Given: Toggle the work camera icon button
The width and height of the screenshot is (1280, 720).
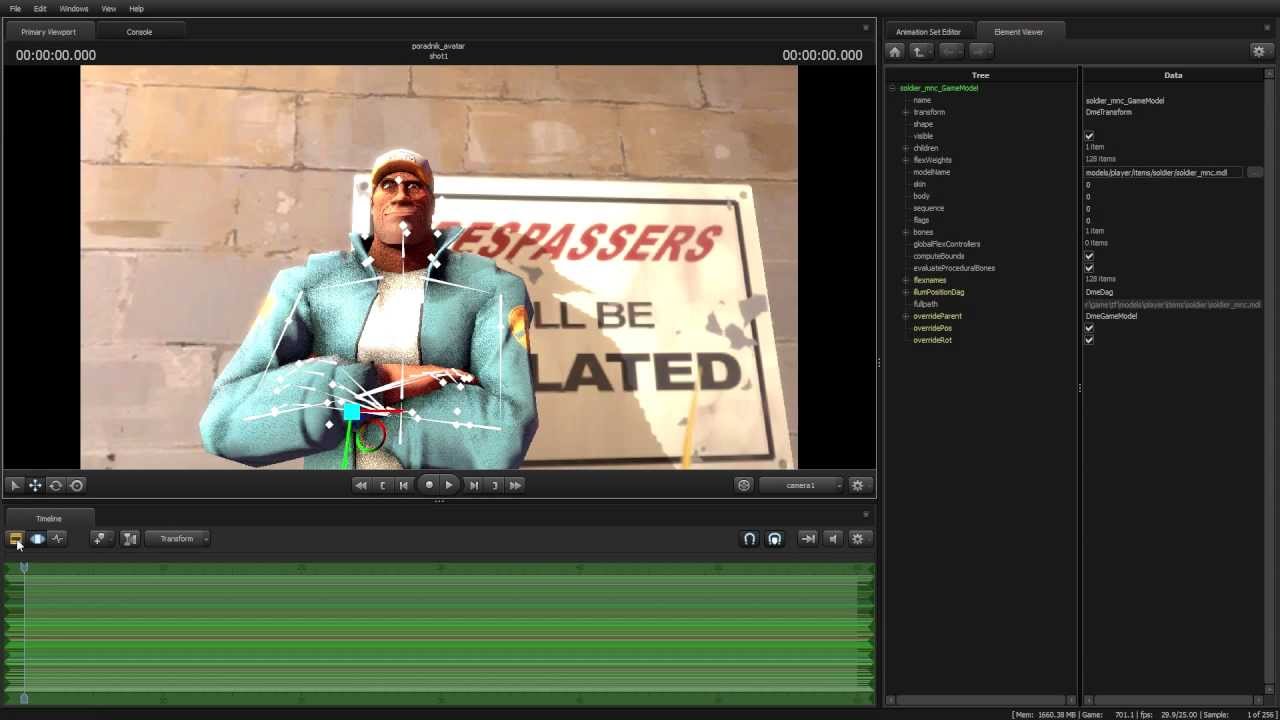Looking at the screenshot, I should (744, 485).
